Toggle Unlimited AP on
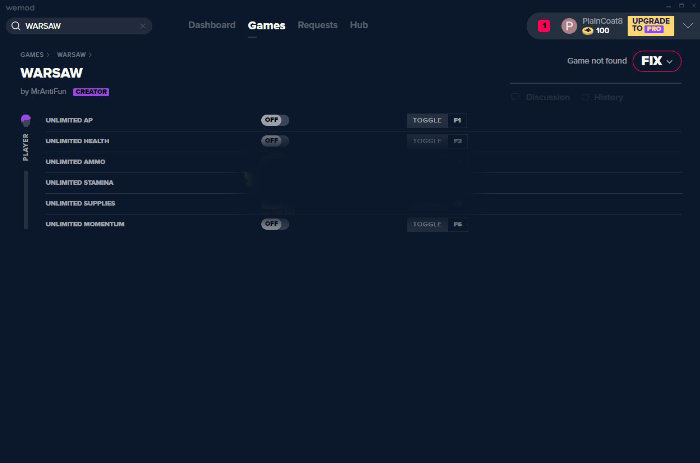The image size is (700, 463). (275, 120)
